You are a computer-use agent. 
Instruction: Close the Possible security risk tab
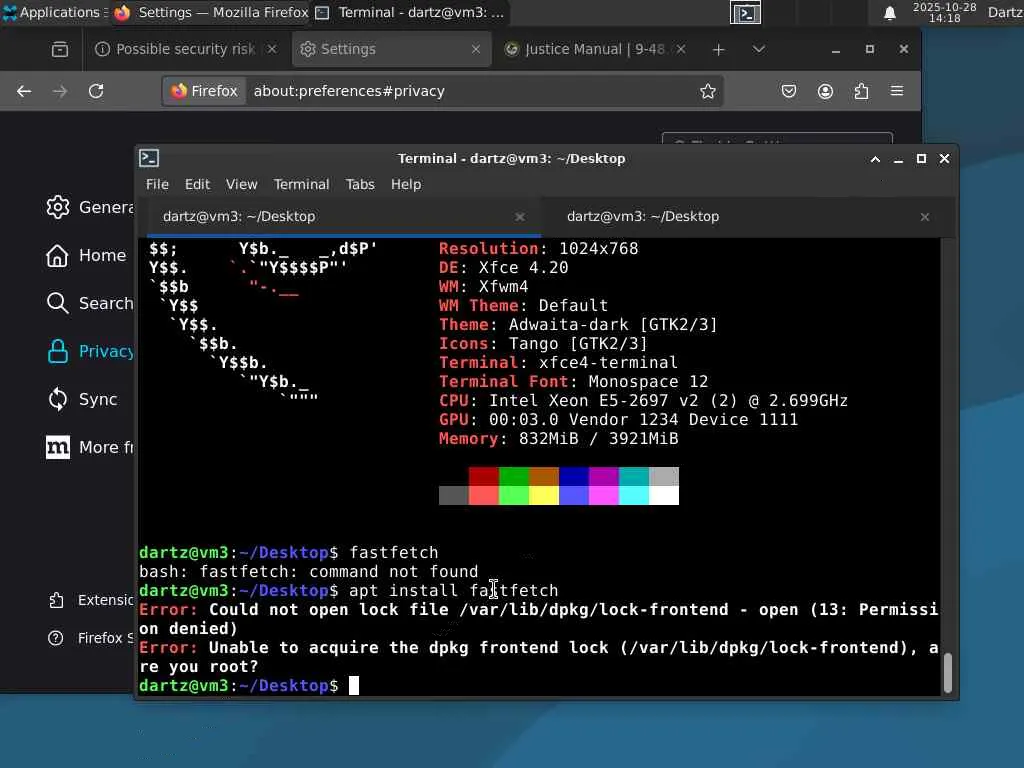coord(272,49)
